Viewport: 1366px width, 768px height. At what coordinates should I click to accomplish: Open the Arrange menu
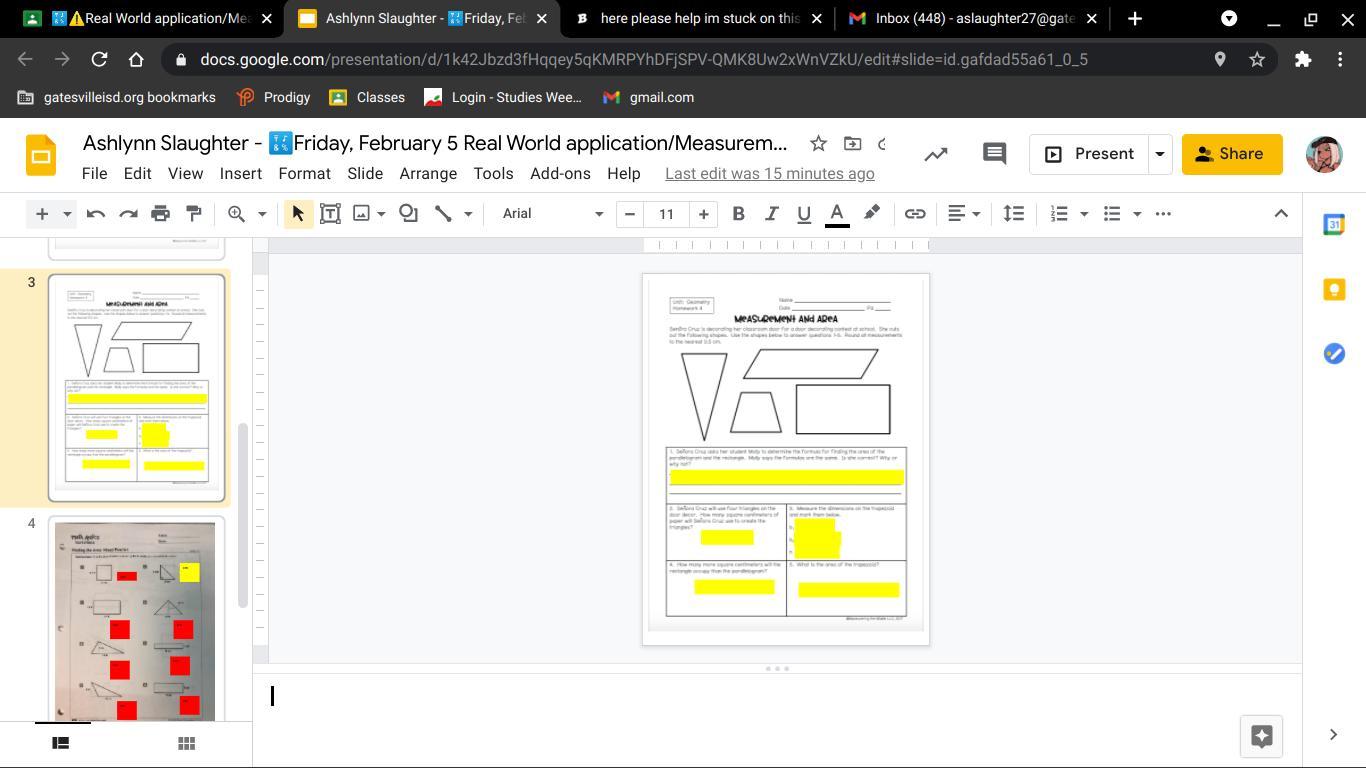point(428,173)
